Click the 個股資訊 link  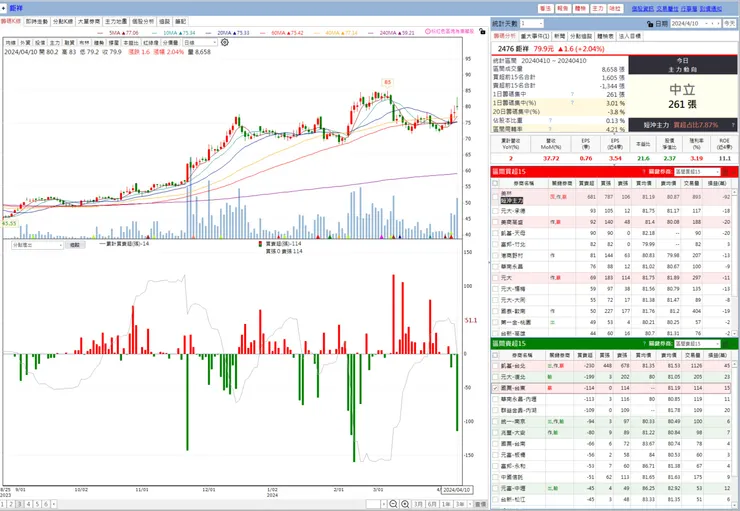[x=642, y=8]
